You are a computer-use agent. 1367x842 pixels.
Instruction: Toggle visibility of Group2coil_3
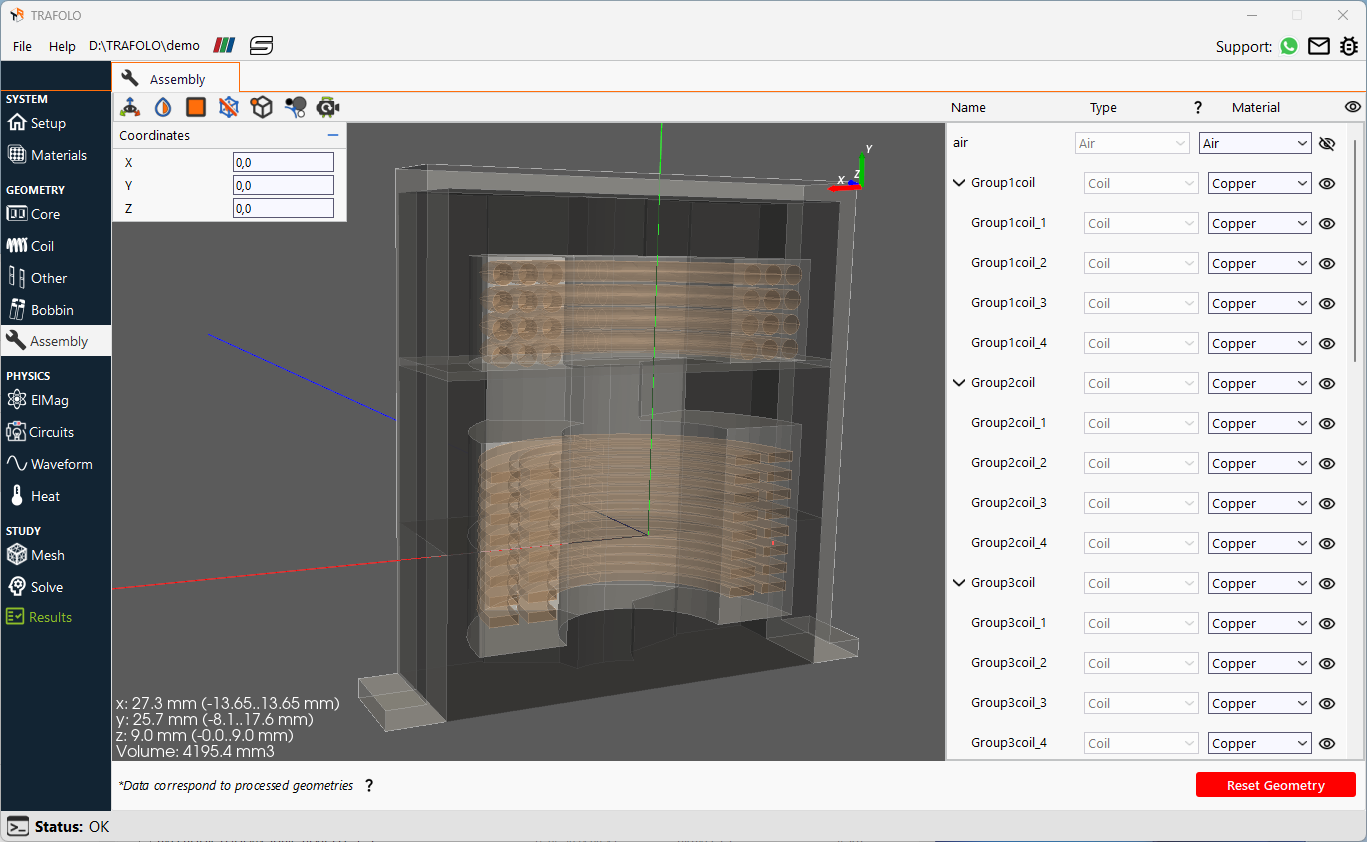1327,503
